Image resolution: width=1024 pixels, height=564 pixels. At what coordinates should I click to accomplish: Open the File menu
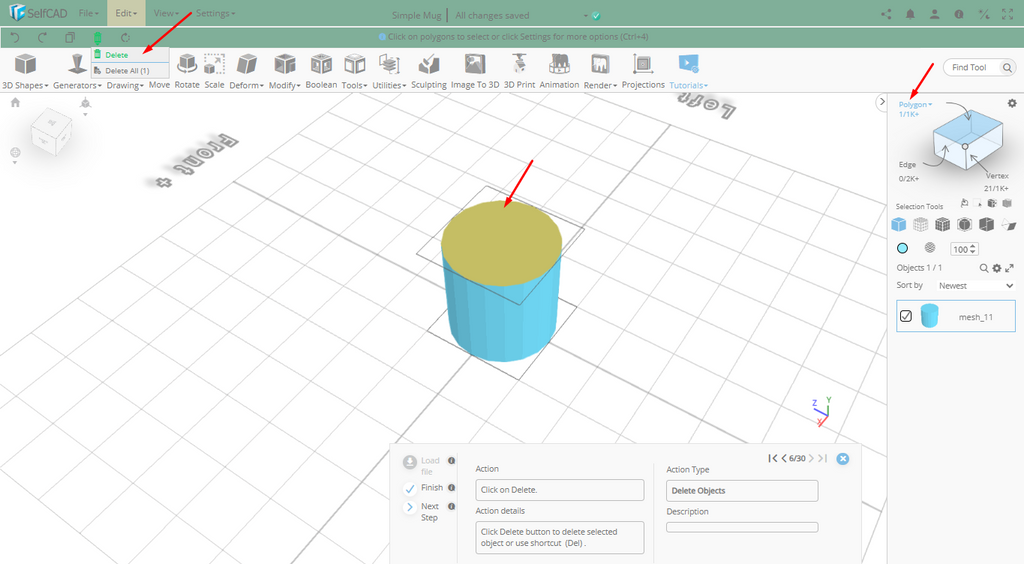point(88,13)
